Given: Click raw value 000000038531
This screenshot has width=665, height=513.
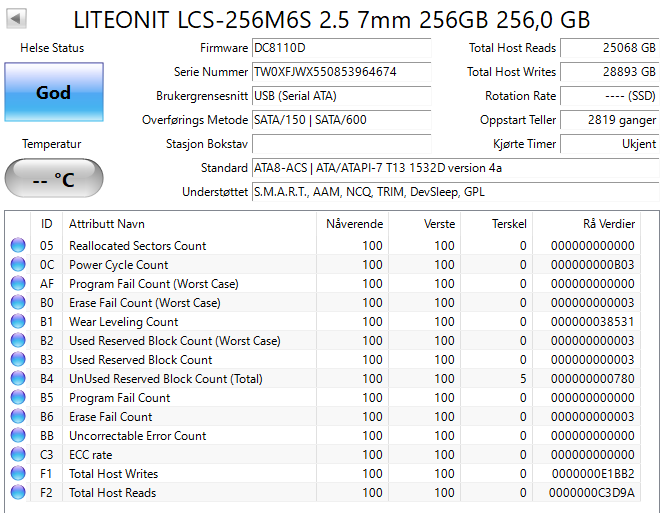Looking at the screenshot, I should click(592, 322).
